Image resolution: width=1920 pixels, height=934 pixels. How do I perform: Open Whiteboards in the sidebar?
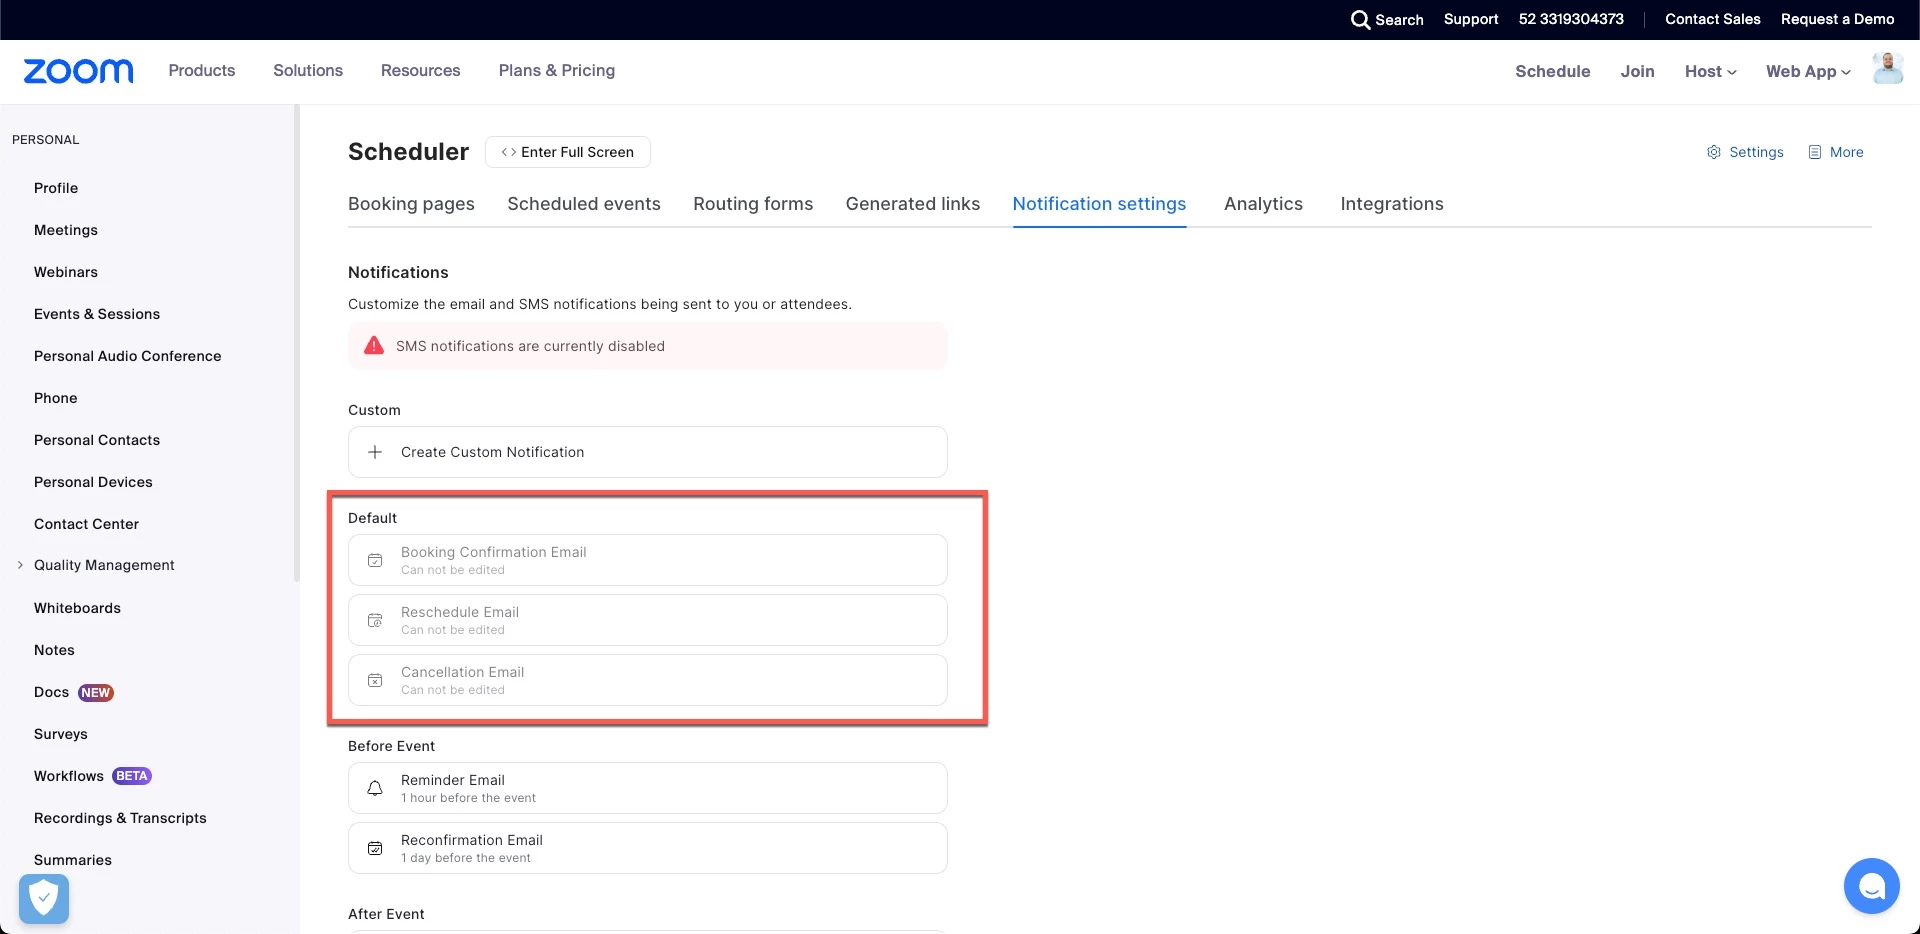tap(77, 608)
